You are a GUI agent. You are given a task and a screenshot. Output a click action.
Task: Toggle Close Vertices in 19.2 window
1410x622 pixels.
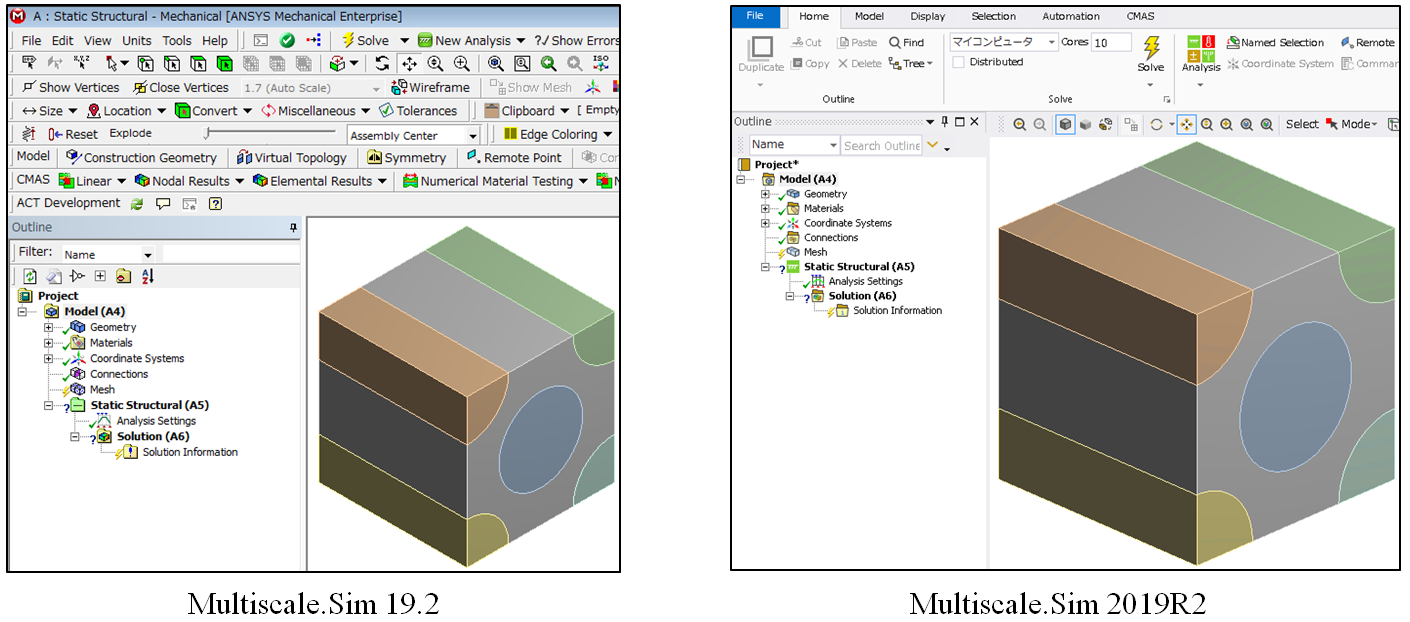click(x=181, y=87)
